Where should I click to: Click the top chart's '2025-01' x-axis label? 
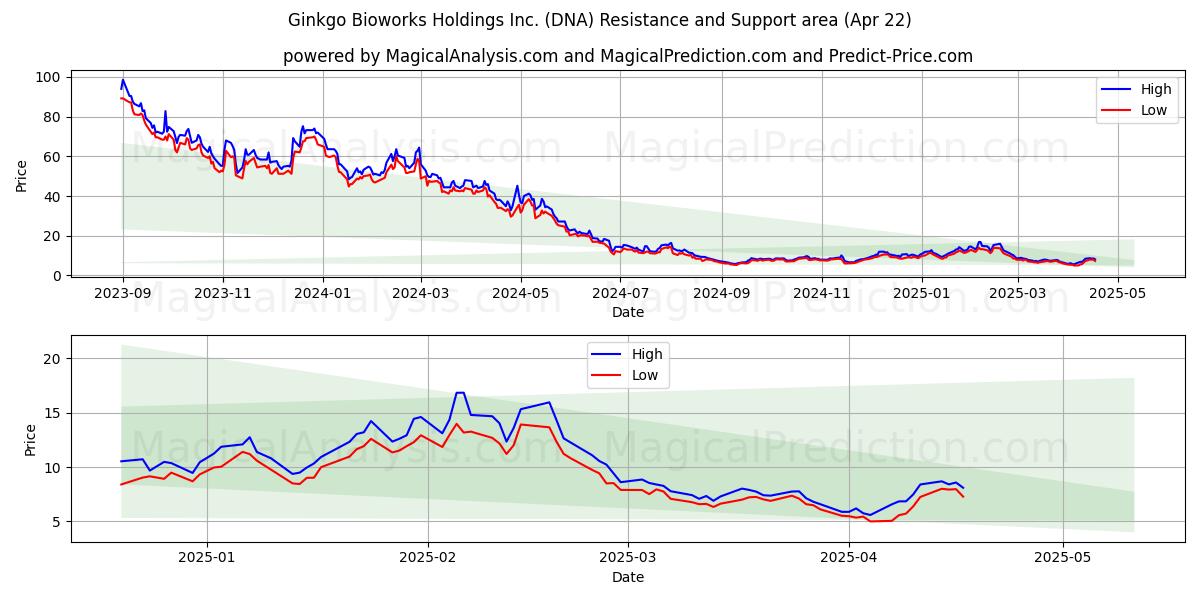click(x=920, y=294)
